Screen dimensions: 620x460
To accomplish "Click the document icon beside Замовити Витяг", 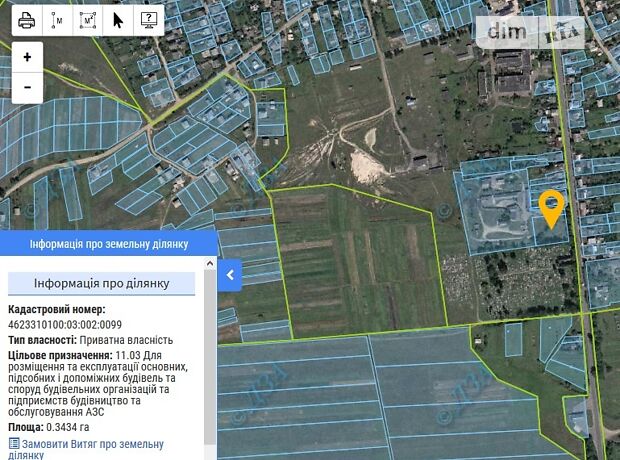I will pyautogui.click(x=14, y=443).
